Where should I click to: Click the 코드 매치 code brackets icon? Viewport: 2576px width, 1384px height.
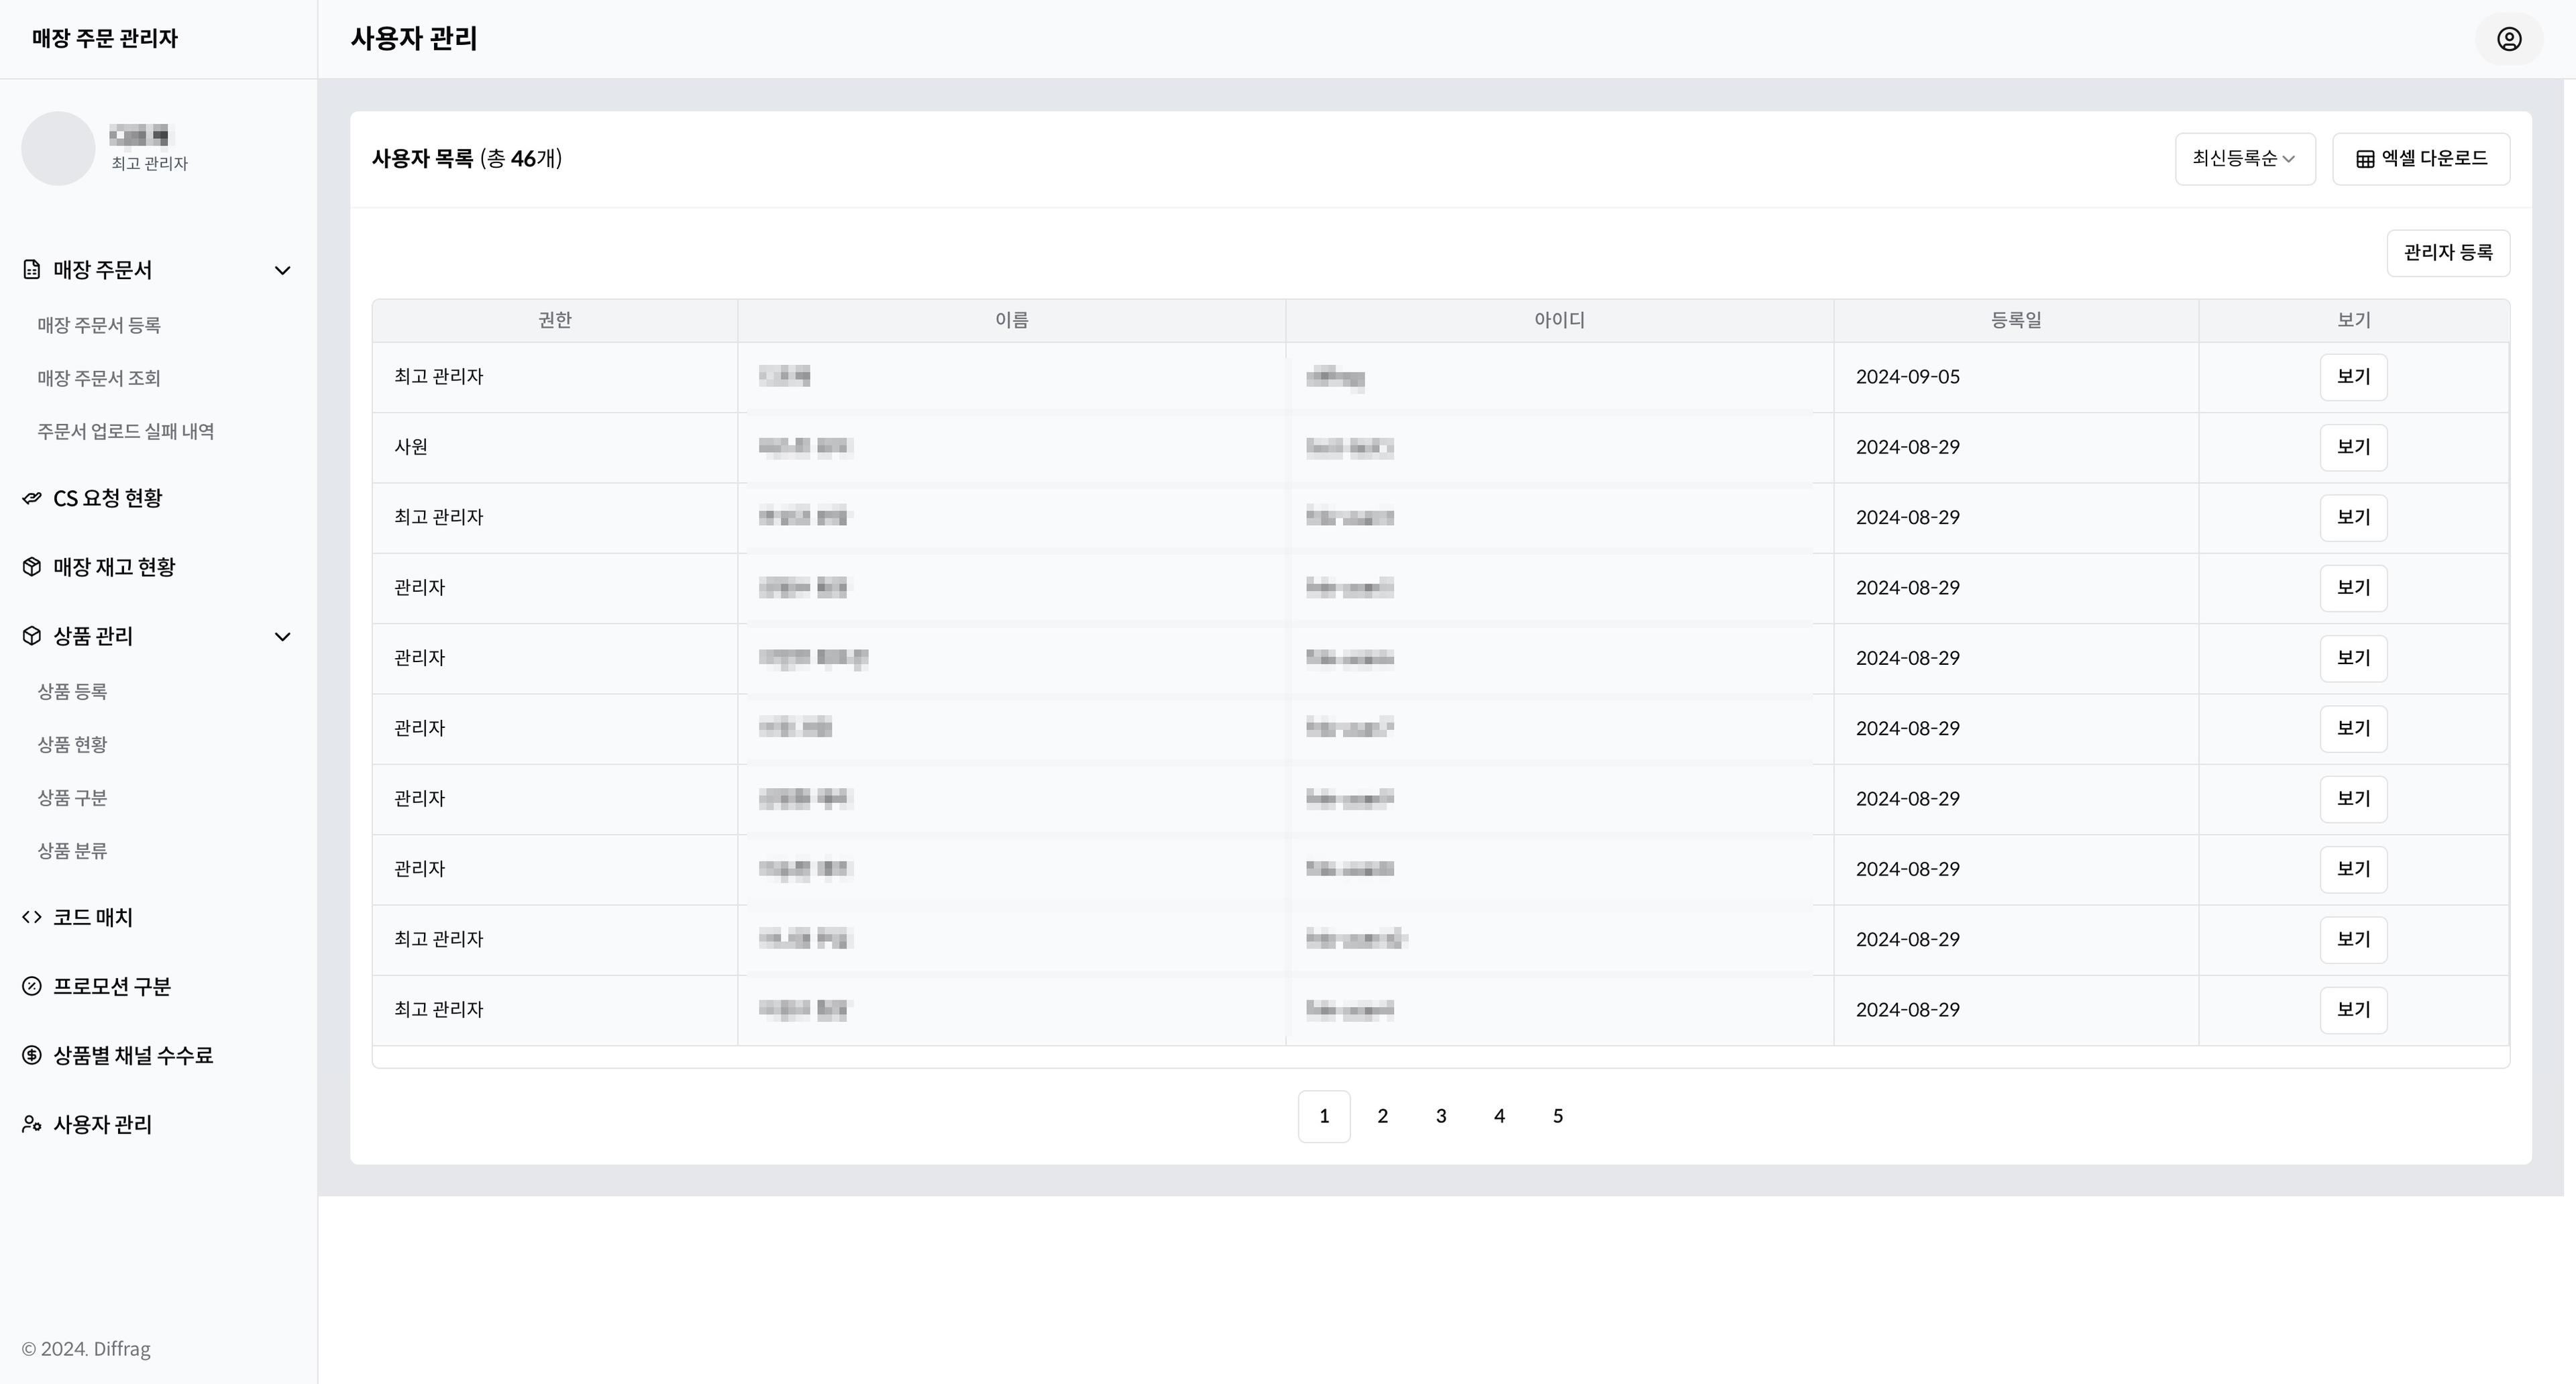pyautogui.click(x=32, y=917)
